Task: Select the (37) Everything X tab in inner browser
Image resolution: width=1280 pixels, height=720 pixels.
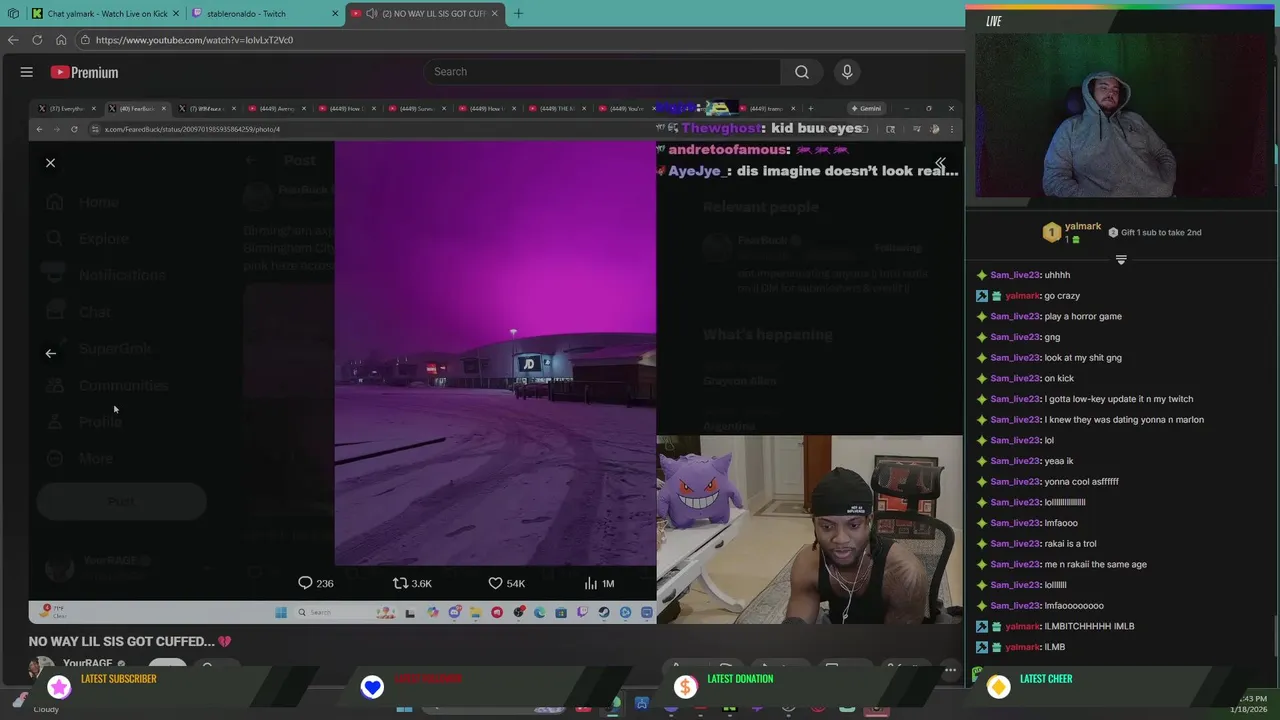Action: click(67, 108)
